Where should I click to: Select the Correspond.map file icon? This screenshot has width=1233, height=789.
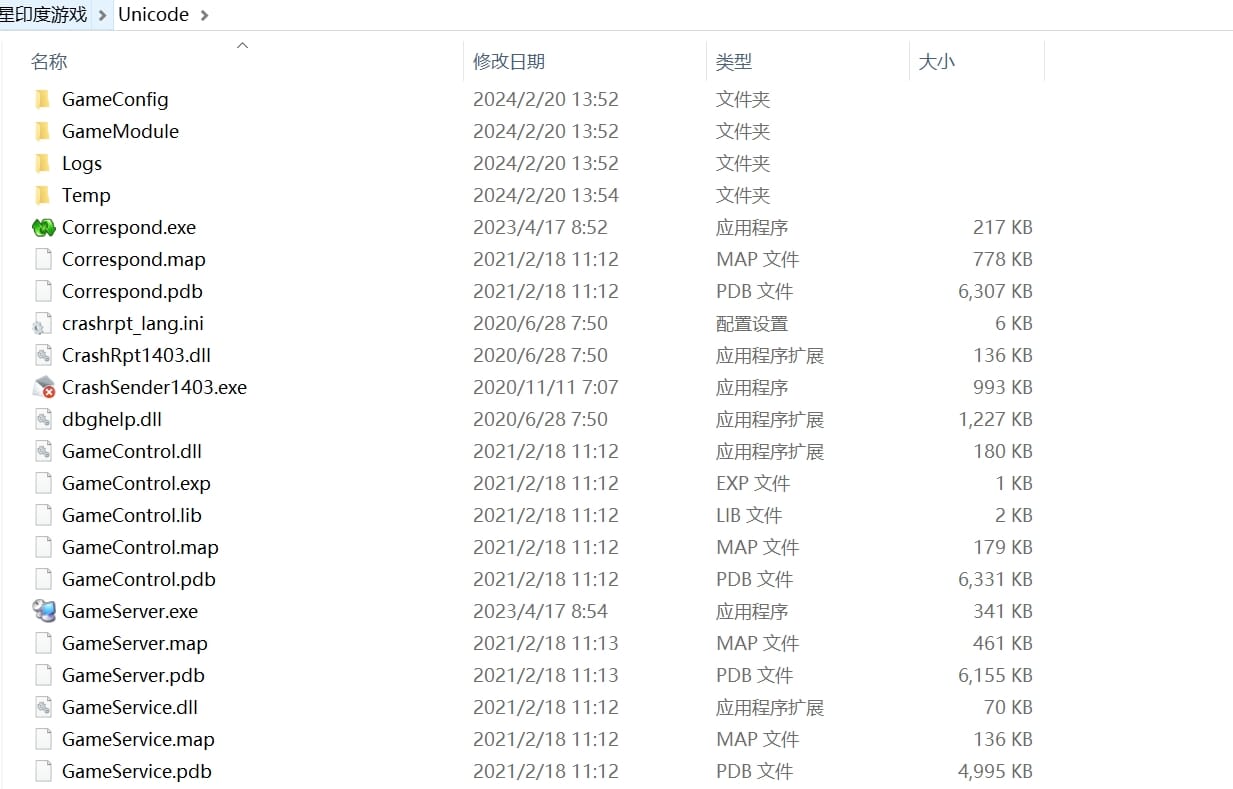coord(43,259)
